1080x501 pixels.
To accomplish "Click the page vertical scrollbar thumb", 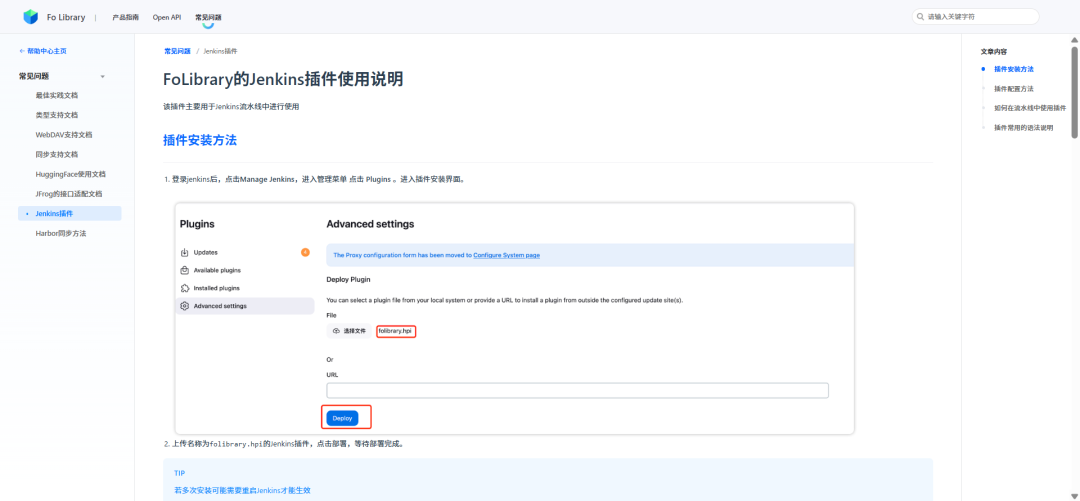I will [1074, 92].
